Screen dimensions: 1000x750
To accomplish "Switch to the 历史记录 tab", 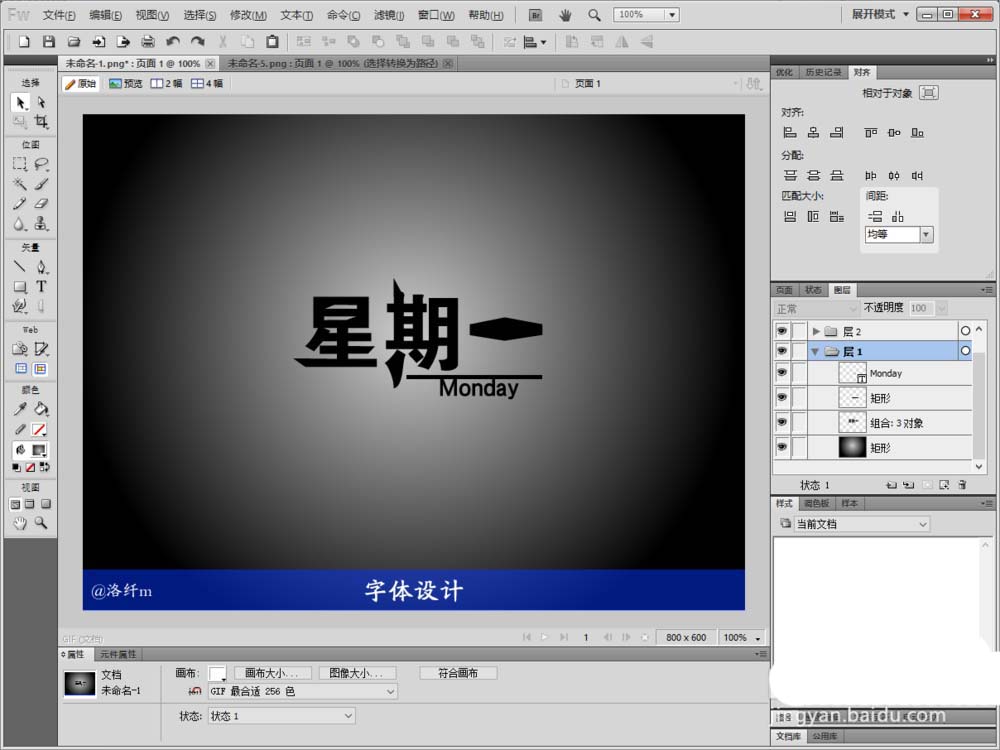I will (x=823, y=72).
